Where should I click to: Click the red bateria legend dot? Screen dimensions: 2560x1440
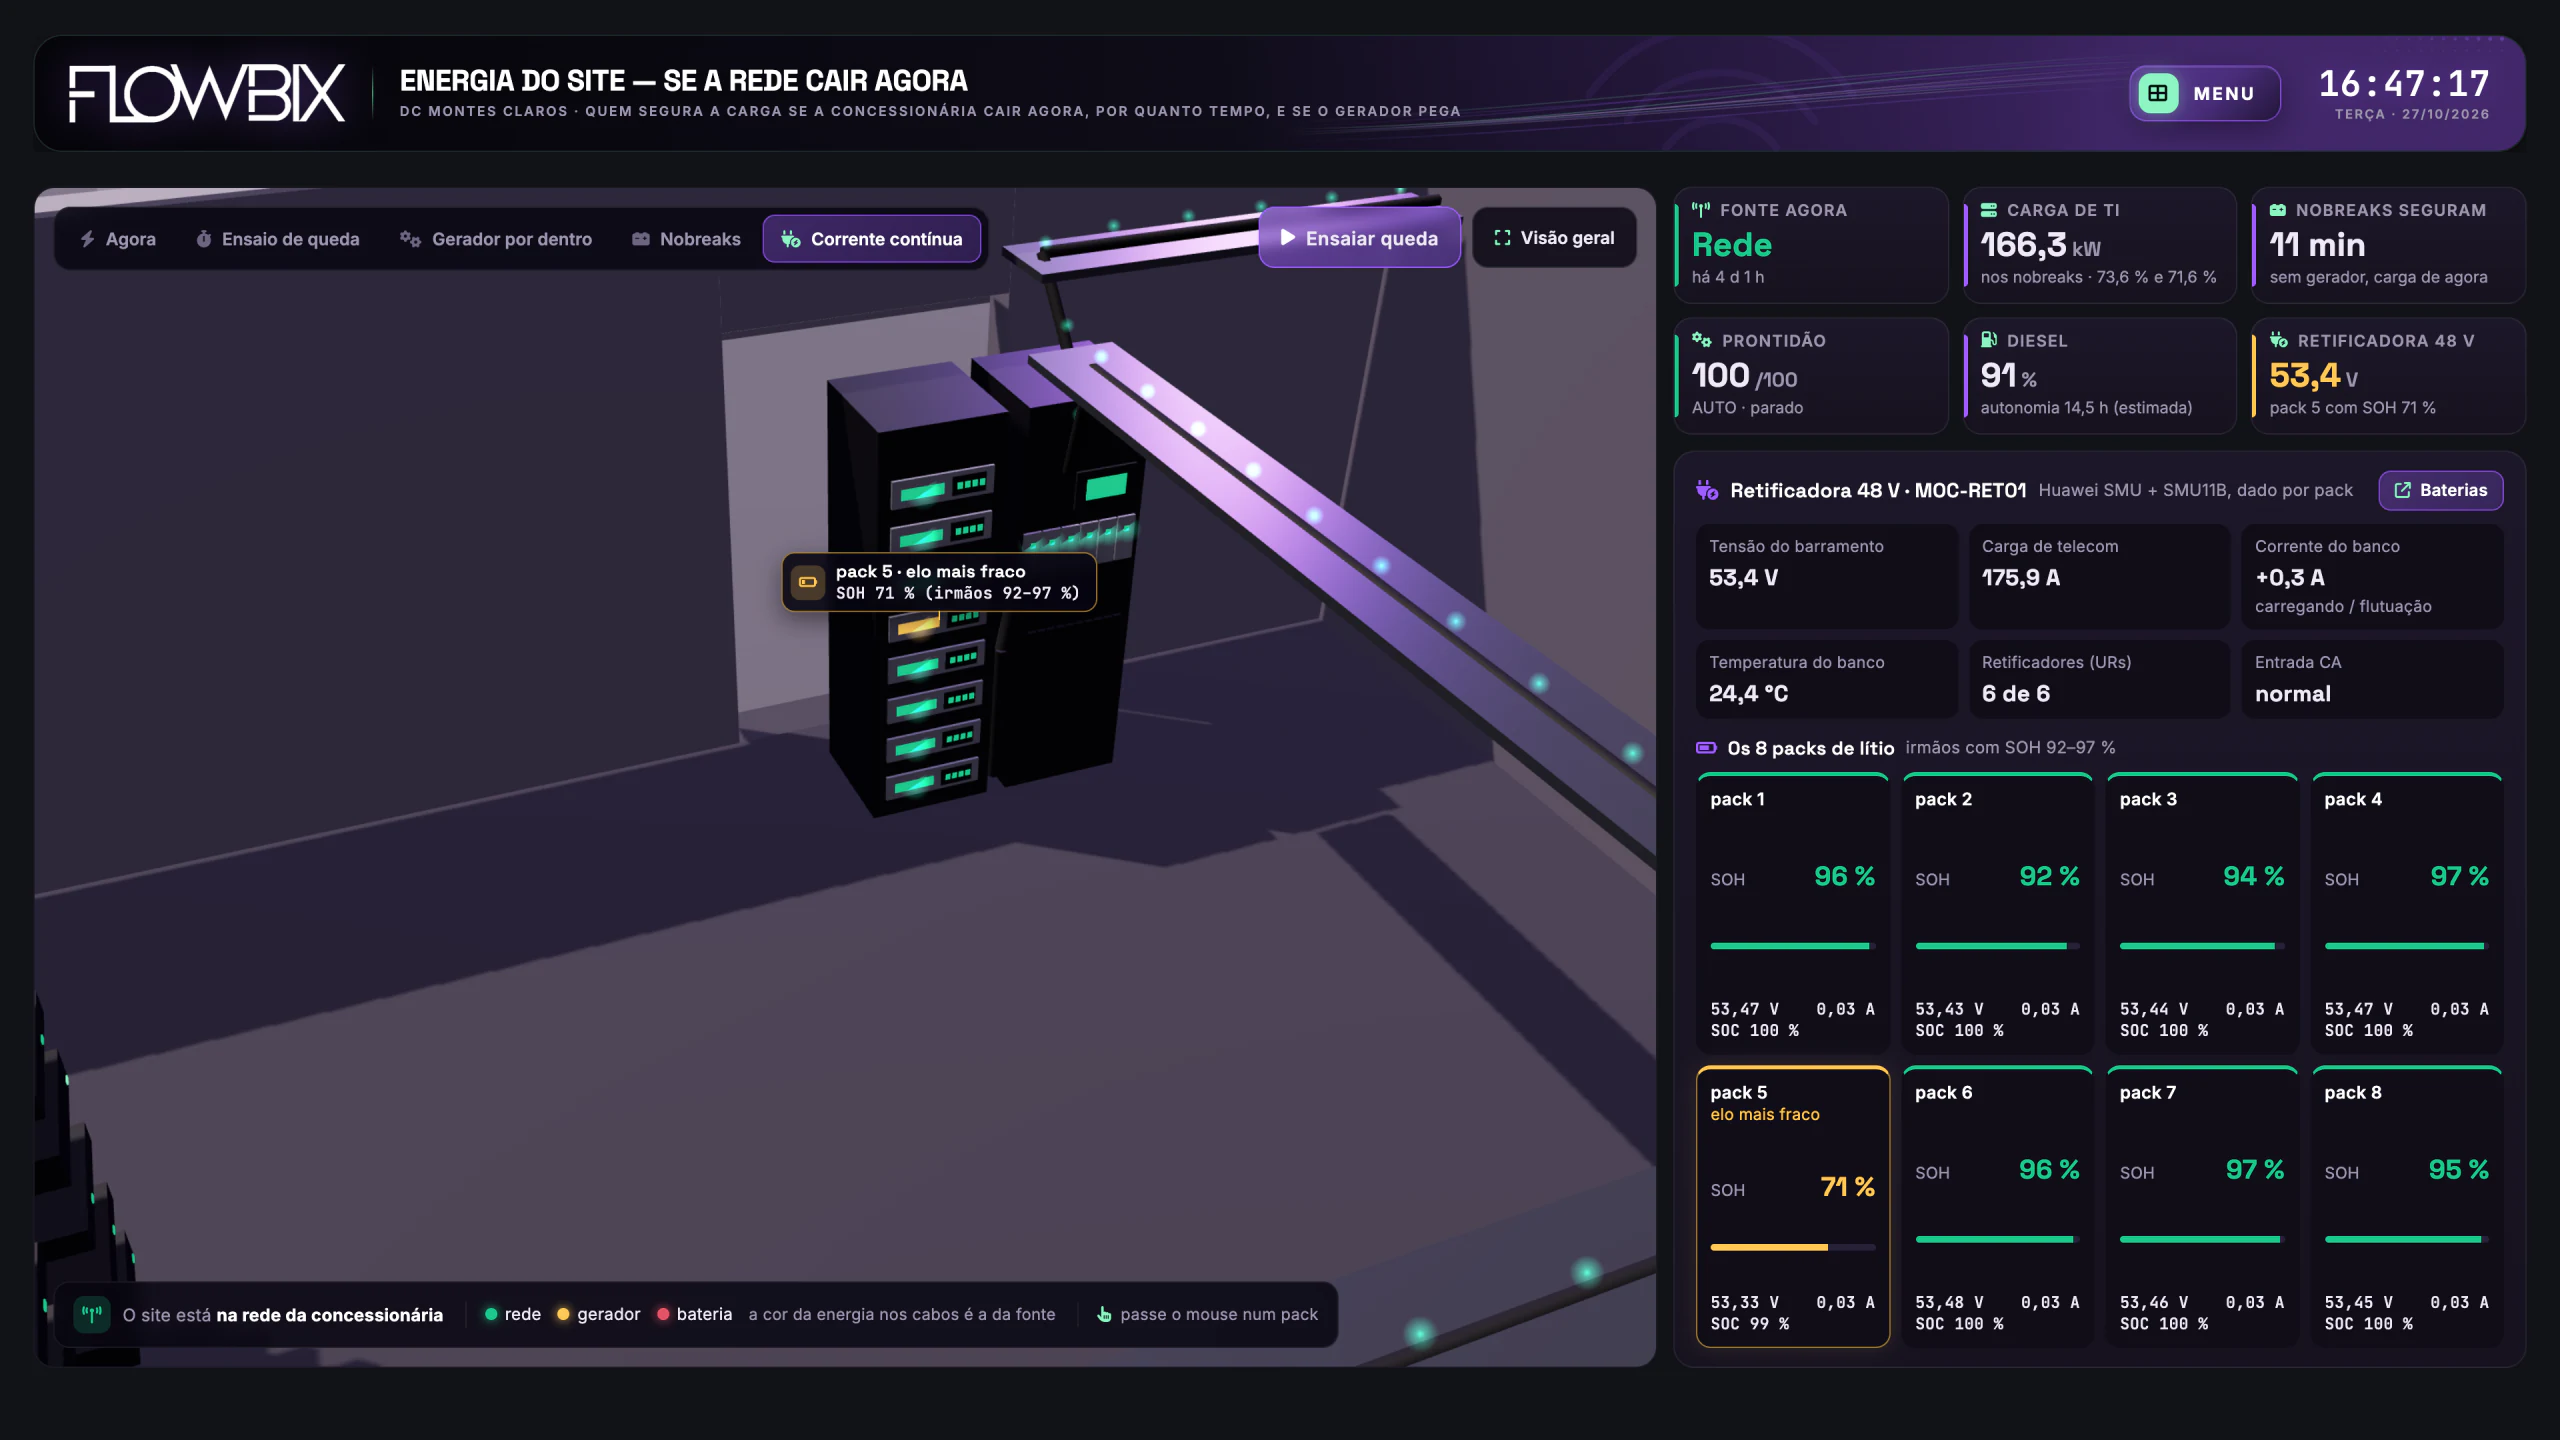click(663, 1314)
